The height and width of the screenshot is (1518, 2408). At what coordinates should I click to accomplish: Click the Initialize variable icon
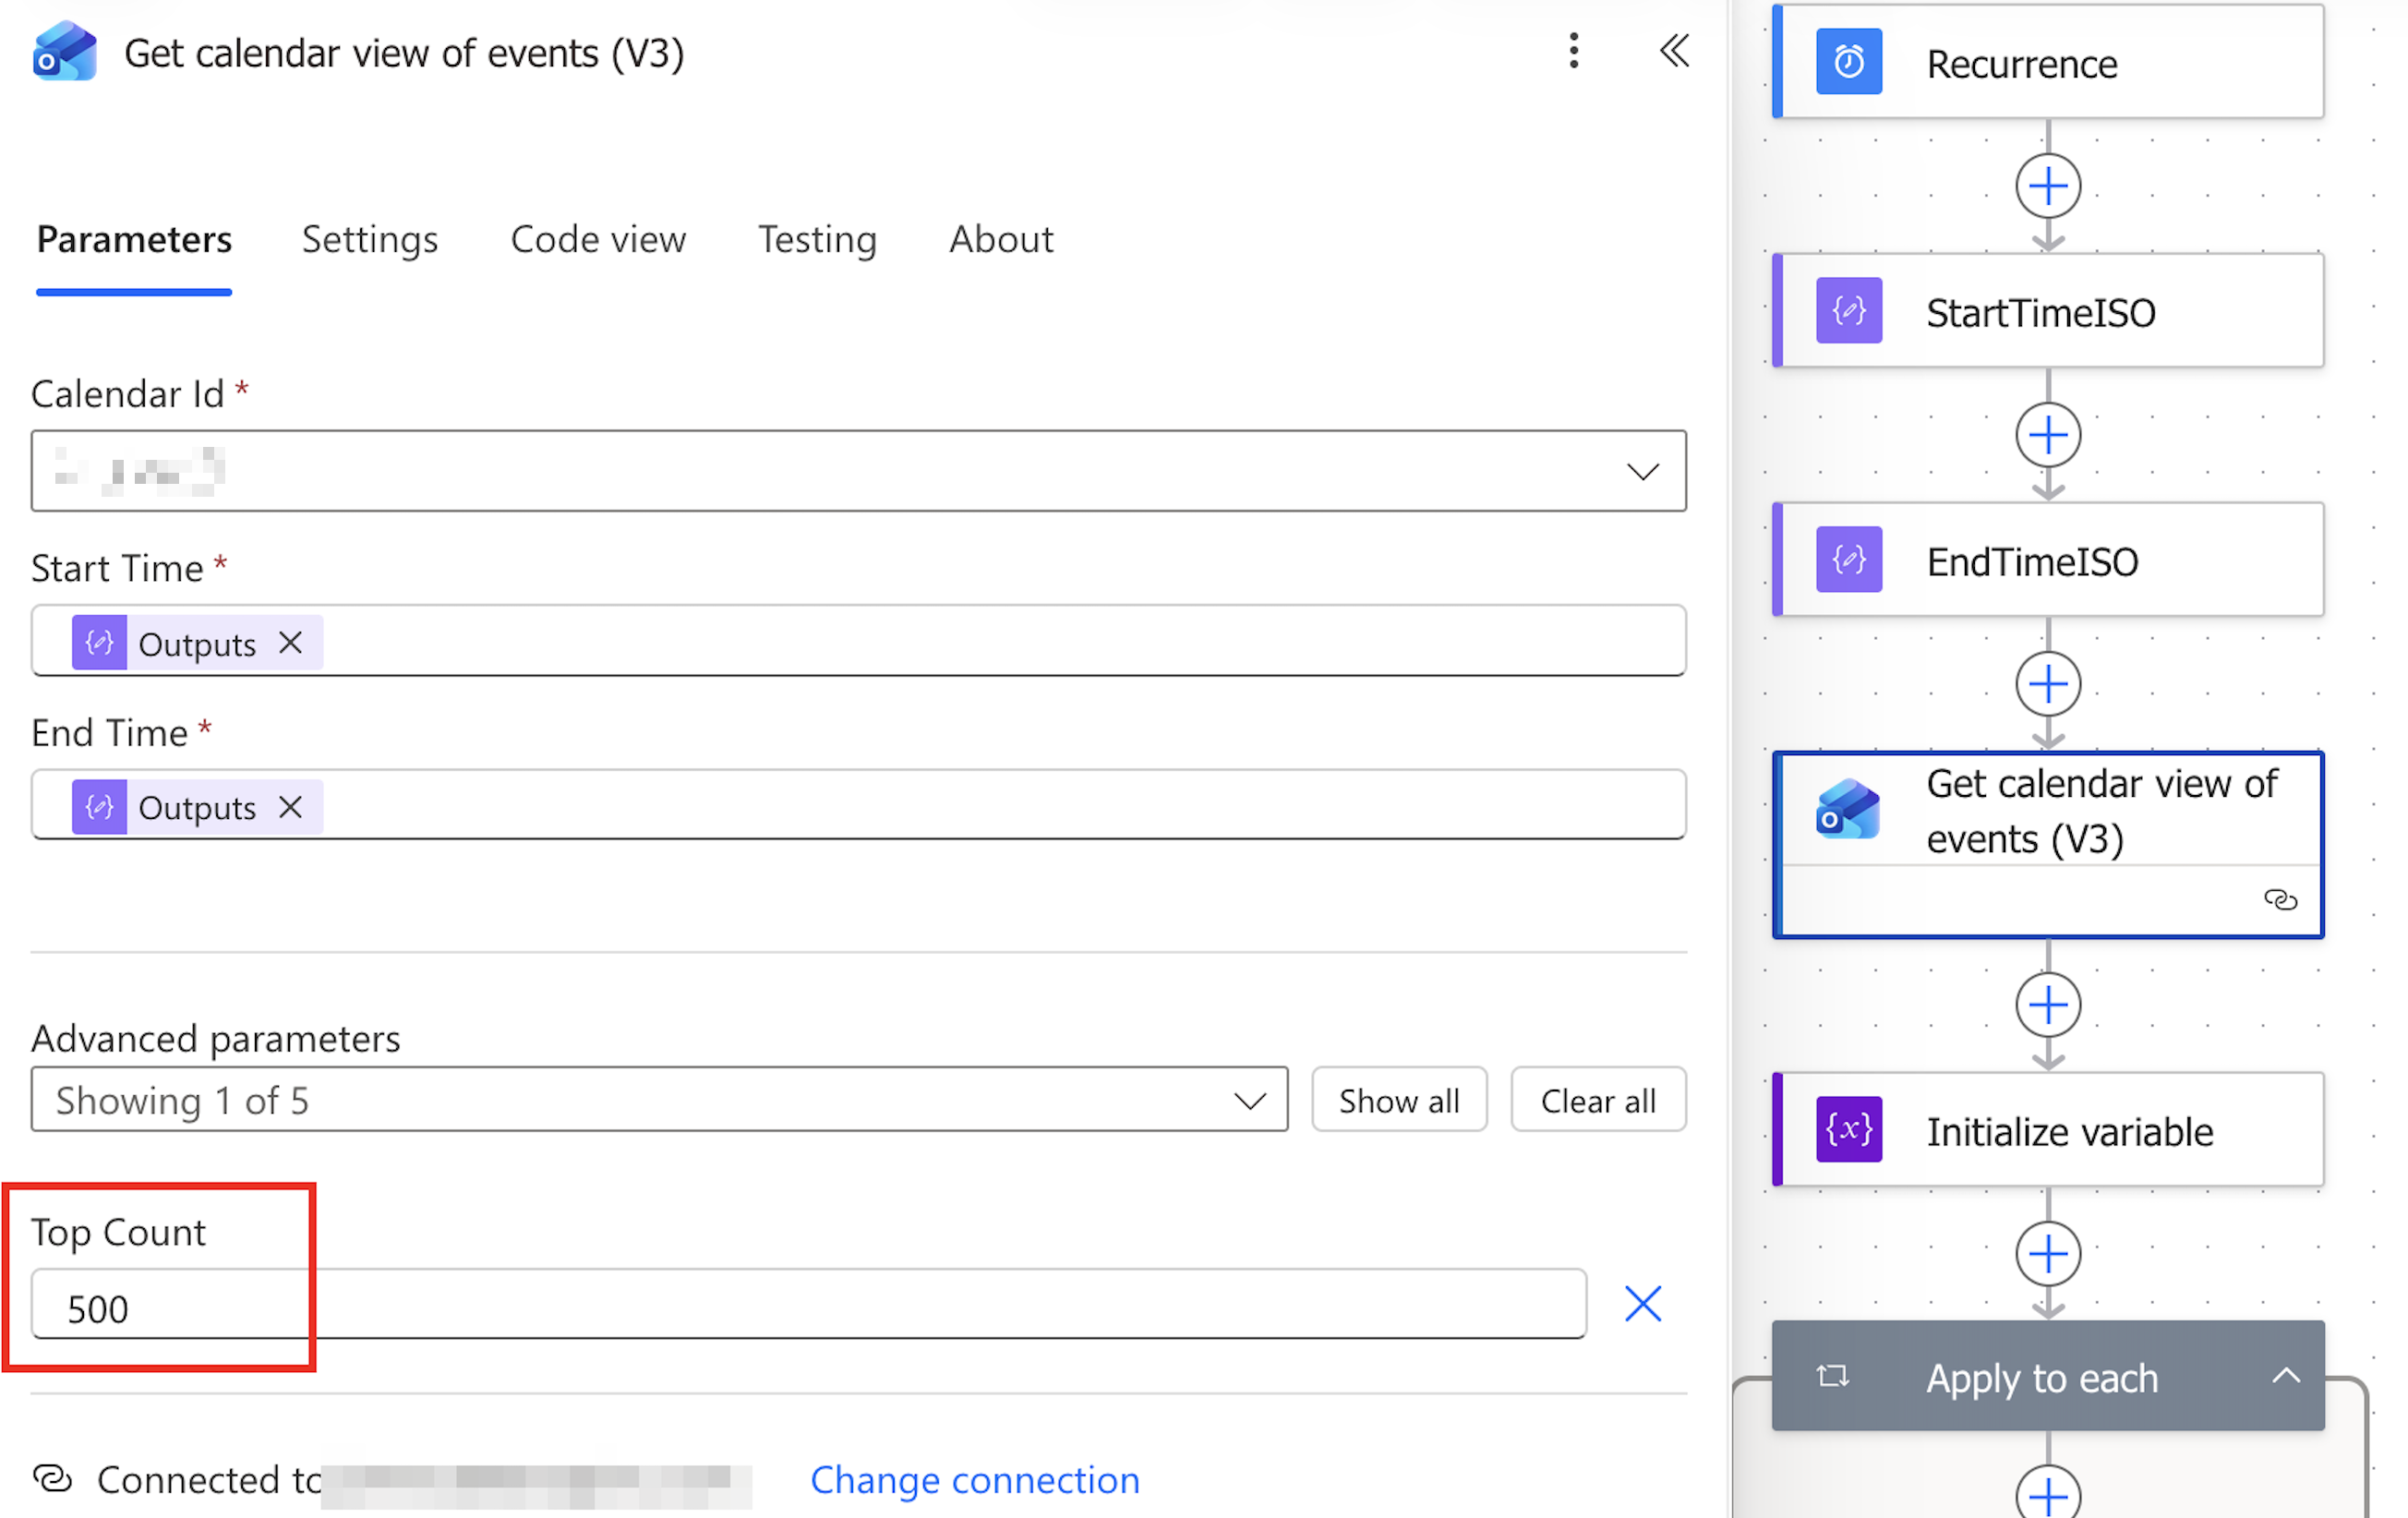point(1848,1130)
